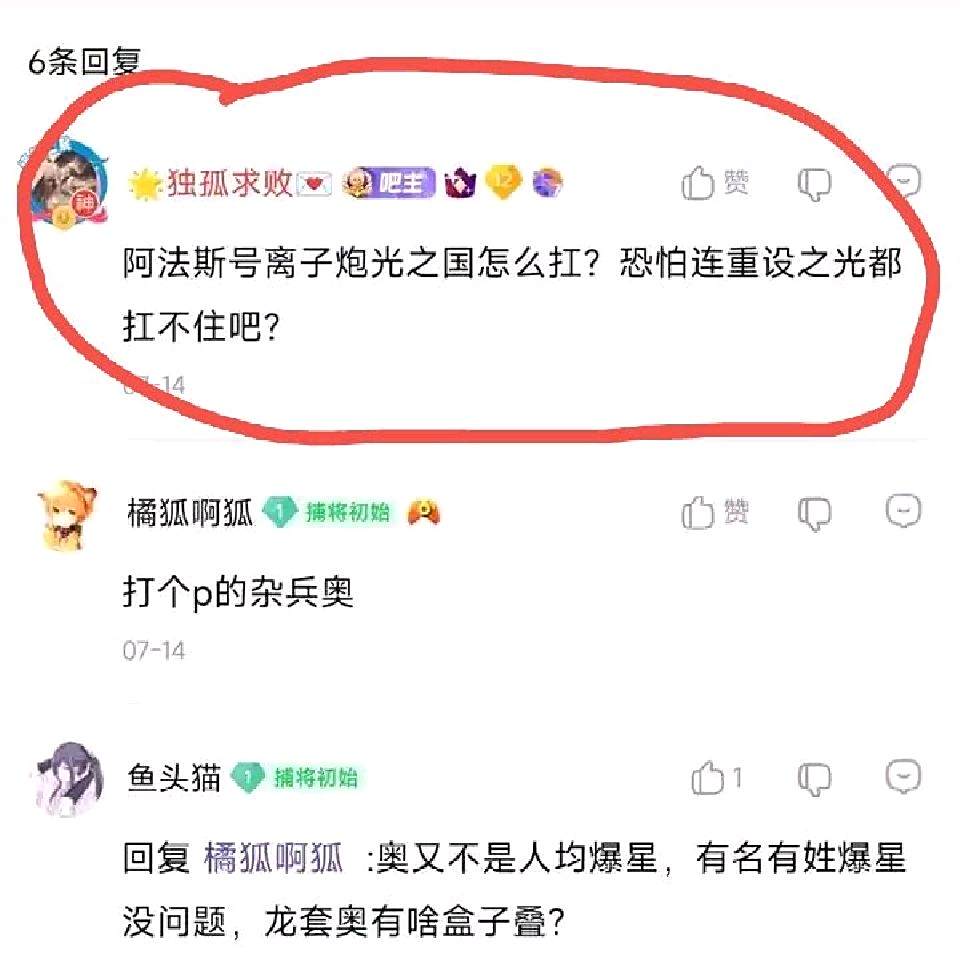Tap the username 鱼头猫
Image resolution: width=960 pixels, height=960 pixels.
tap(174, 778)
